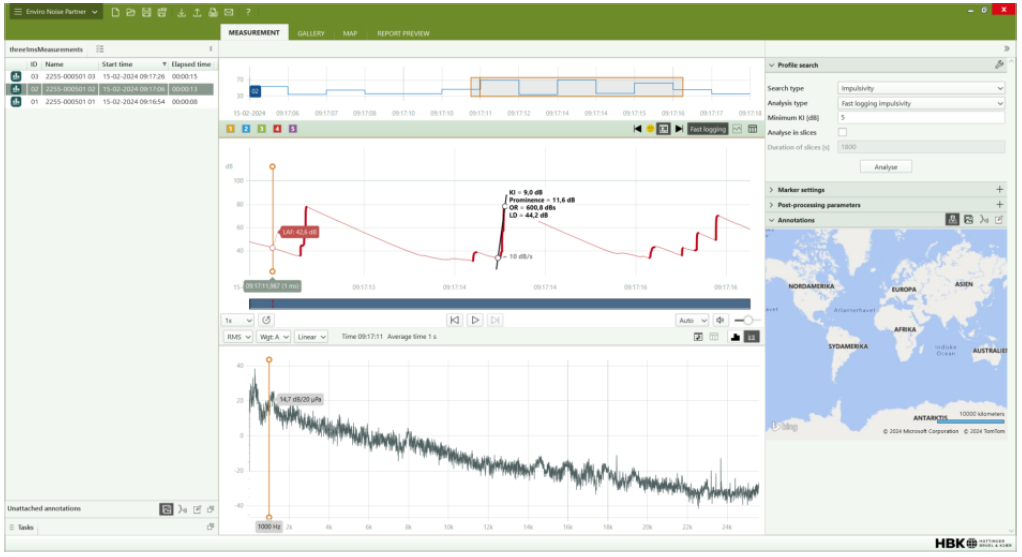
Task: Click the volume slider near speaker icon
Action: coord(744,320)
